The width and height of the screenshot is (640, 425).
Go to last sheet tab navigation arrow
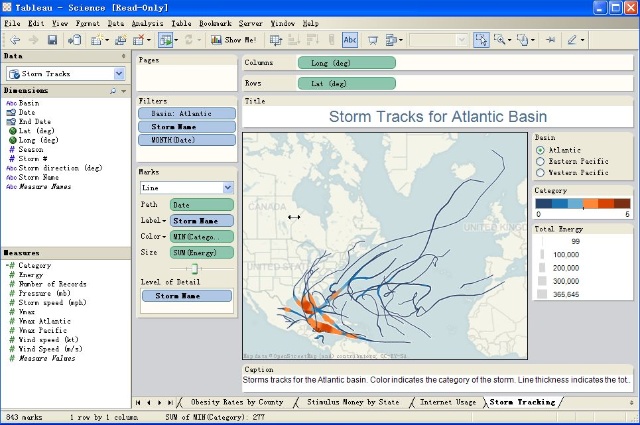tap(170, 403)
